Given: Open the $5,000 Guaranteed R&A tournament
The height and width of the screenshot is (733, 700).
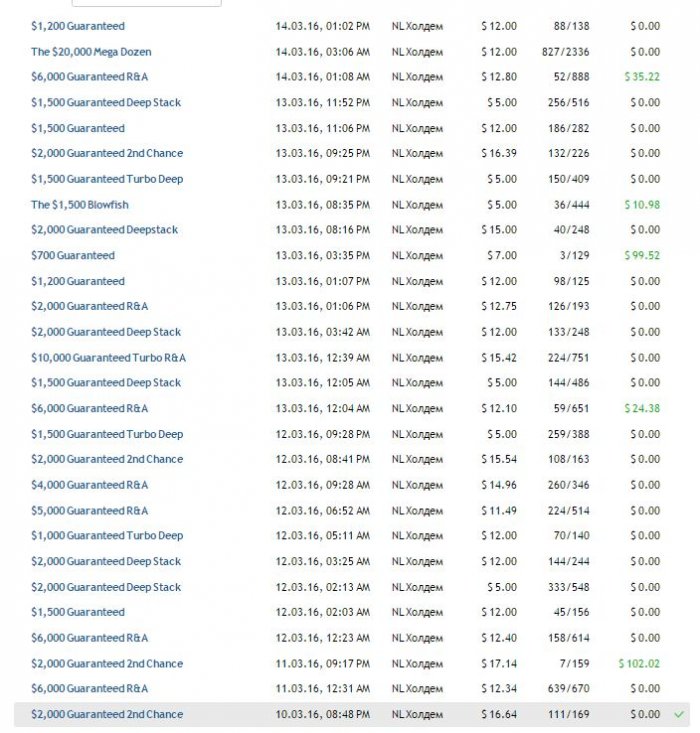Looking at the screenshot, I should click(89, 510).
